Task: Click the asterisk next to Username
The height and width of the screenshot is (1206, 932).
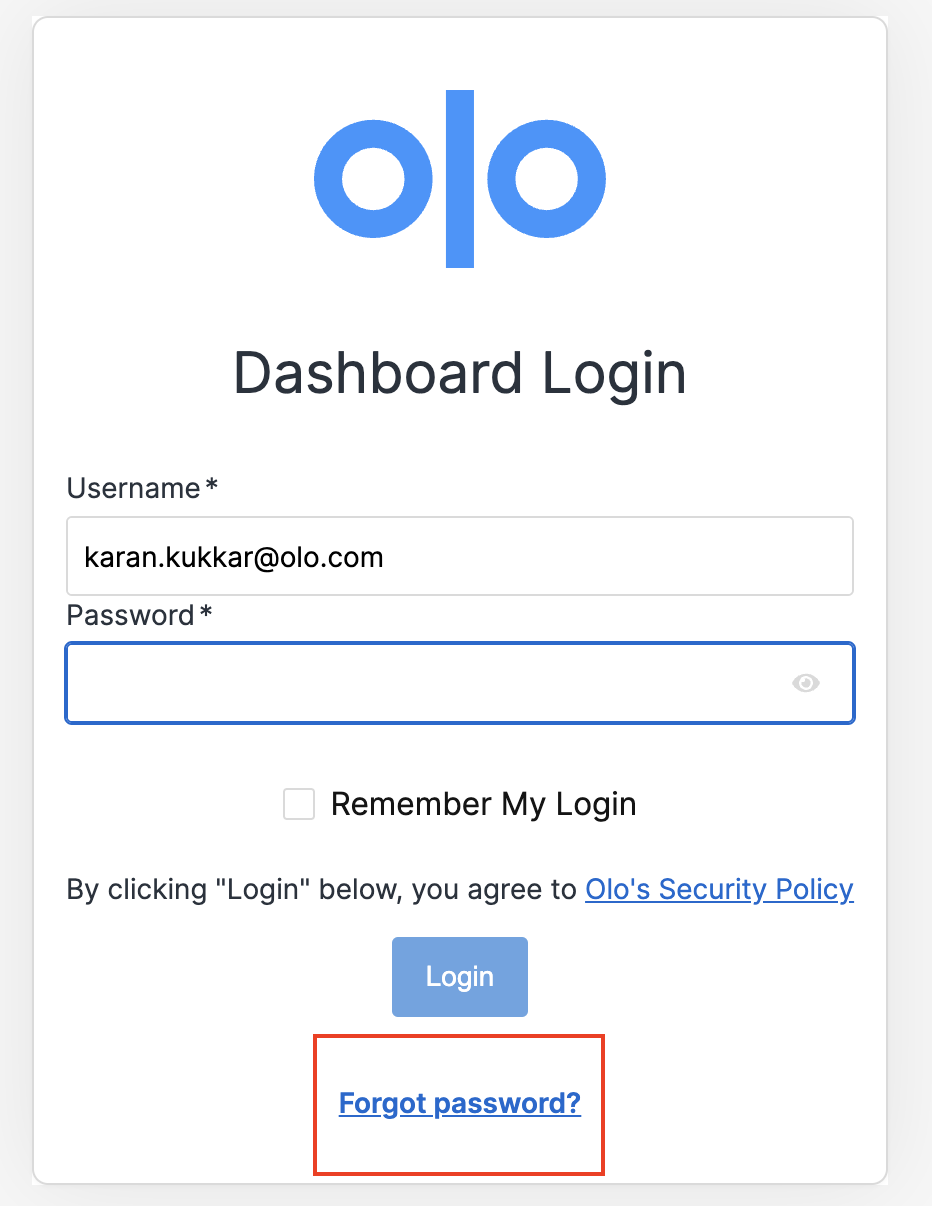Action: point(211,486)
